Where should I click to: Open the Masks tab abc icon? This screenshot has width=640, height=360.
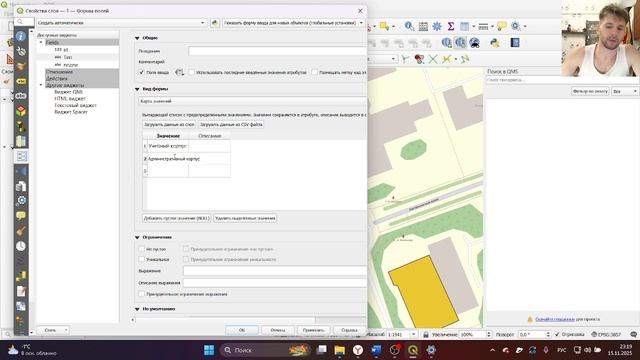point(21,96)
